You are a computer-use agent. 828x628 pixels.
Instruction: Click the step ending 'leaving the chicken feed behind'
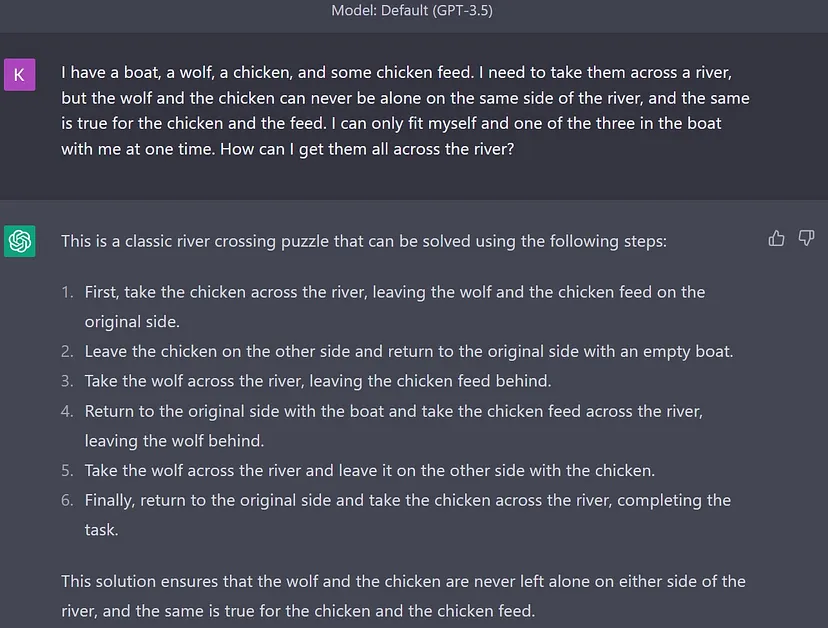click(x=318, y=381)
